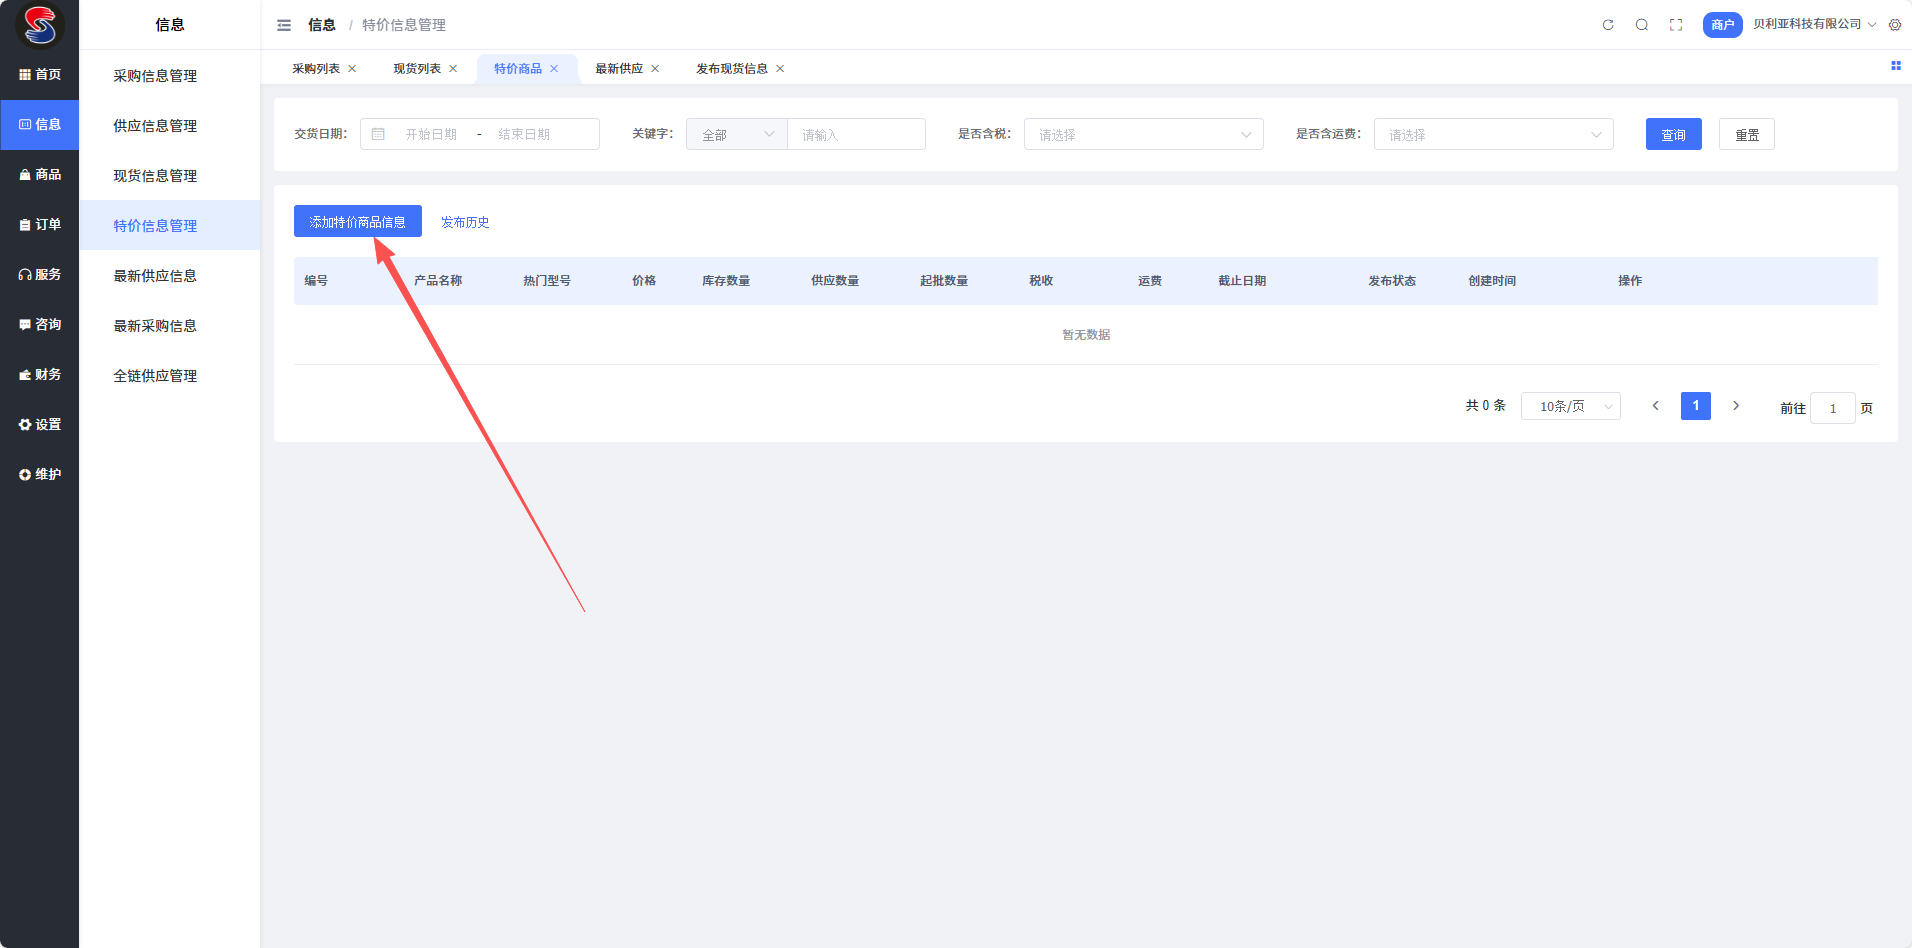Viewport: 1912px width, 948px height.
Task: Expand the 是否含运费 dropdown
Action: click(x=1493, y=135)
